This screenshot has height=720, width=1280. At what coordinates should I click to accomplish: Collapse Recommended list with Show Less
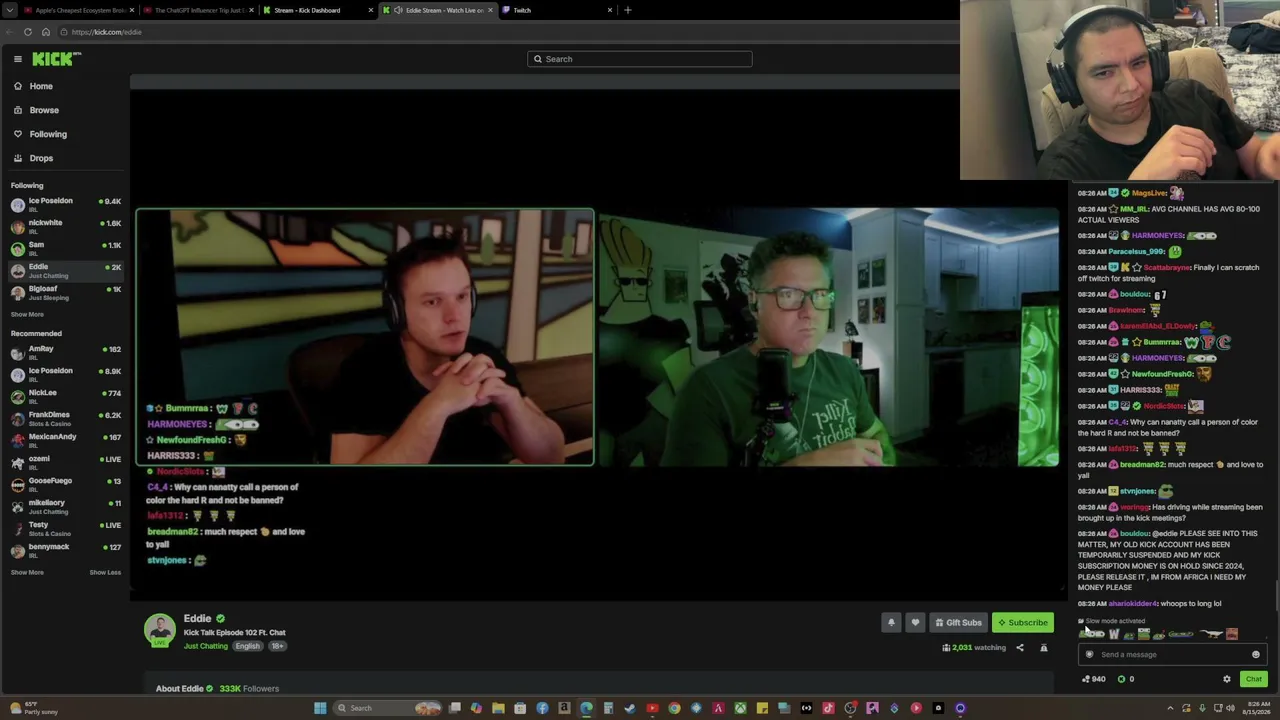(x=105, y=572)
